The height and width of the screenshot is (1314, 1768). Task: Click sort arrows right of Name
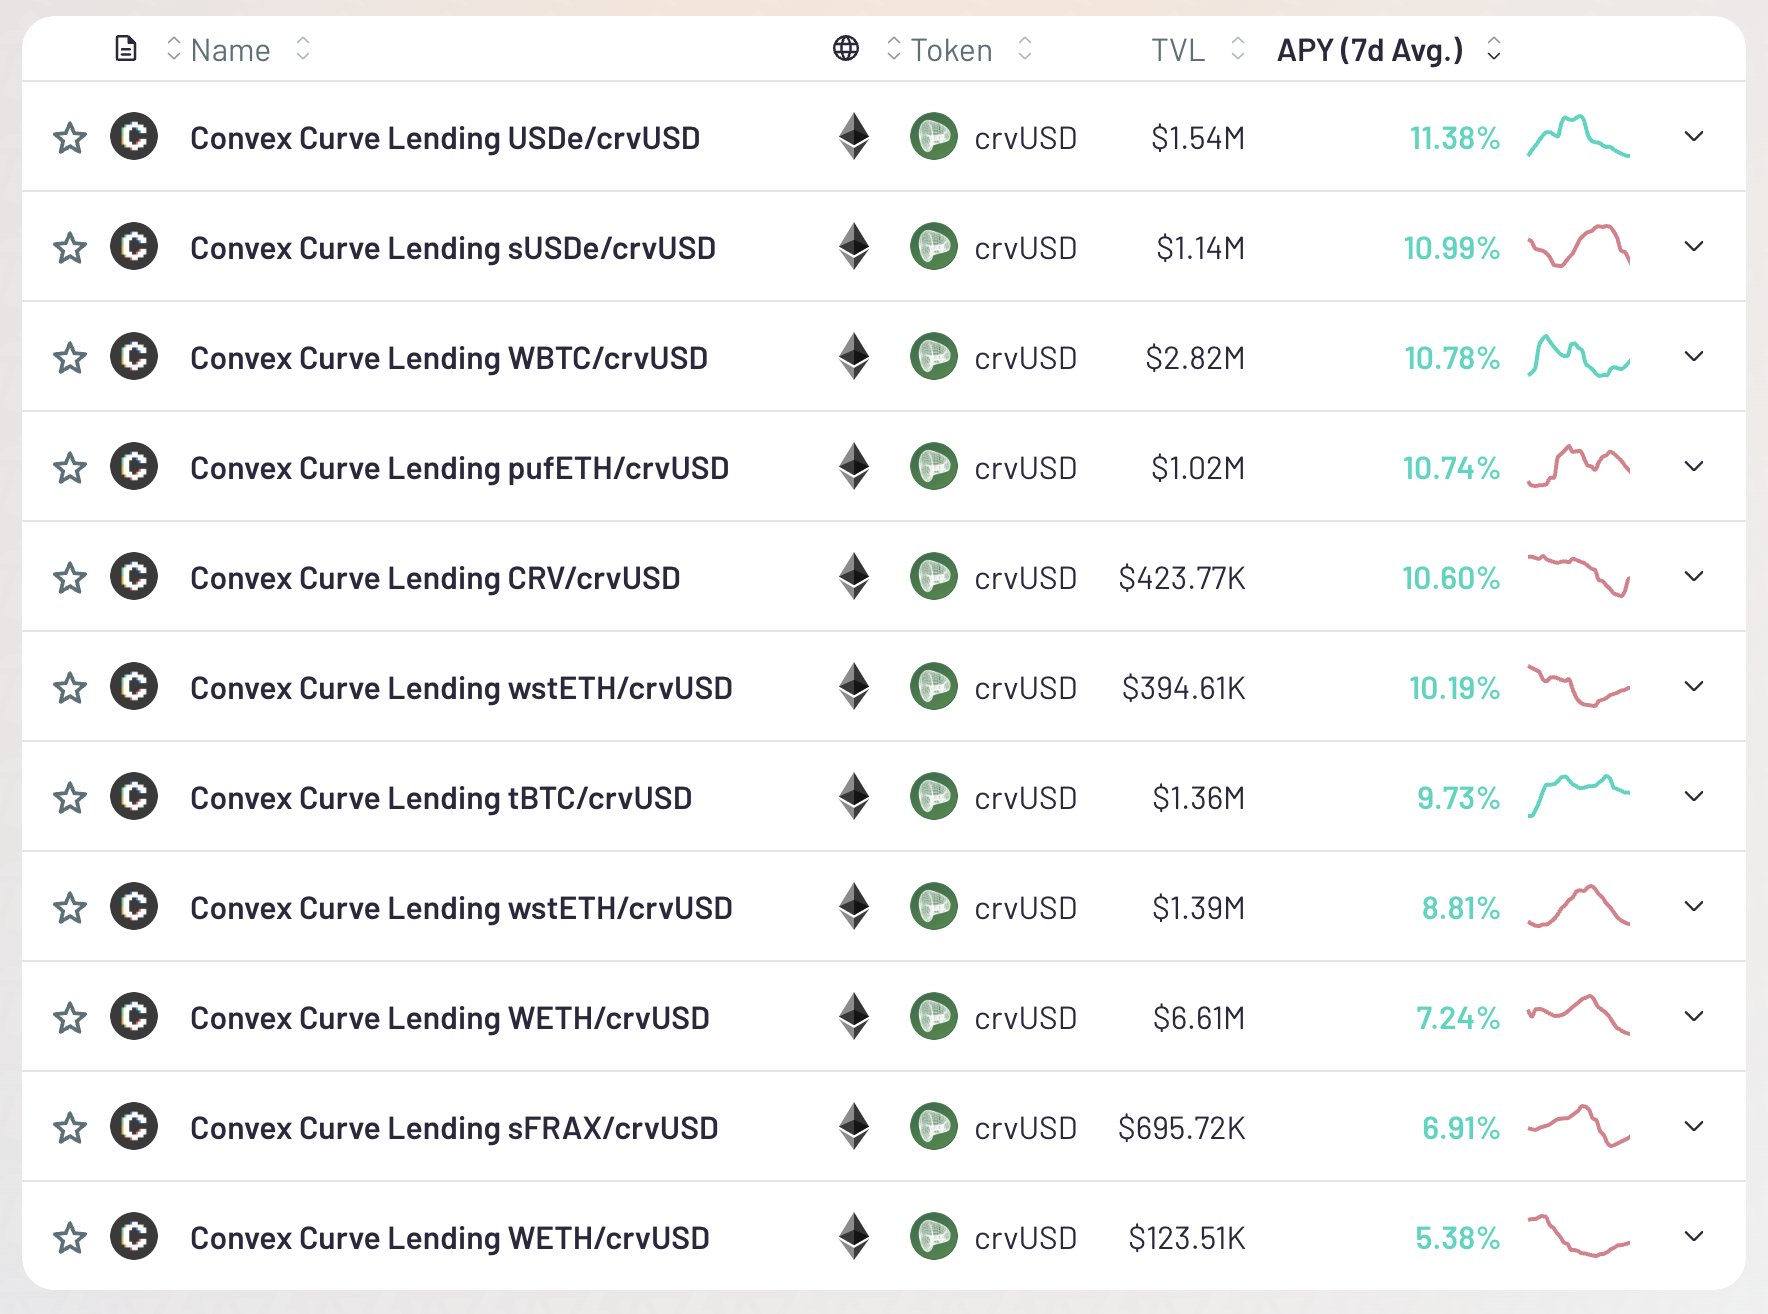coord(303,48)
